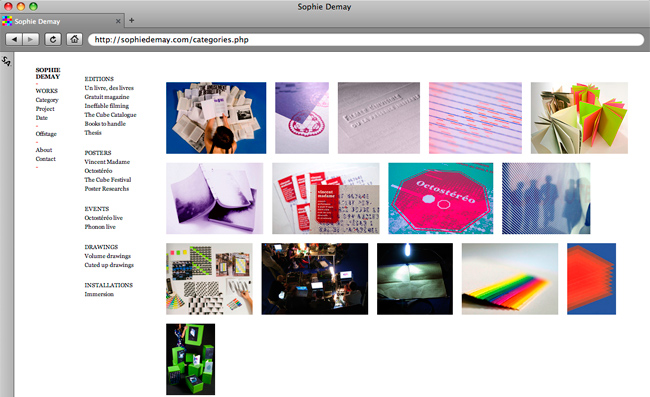Open the WORKS menu link
The height and width of the screenshot is (397, 650).
coord(46,91)
